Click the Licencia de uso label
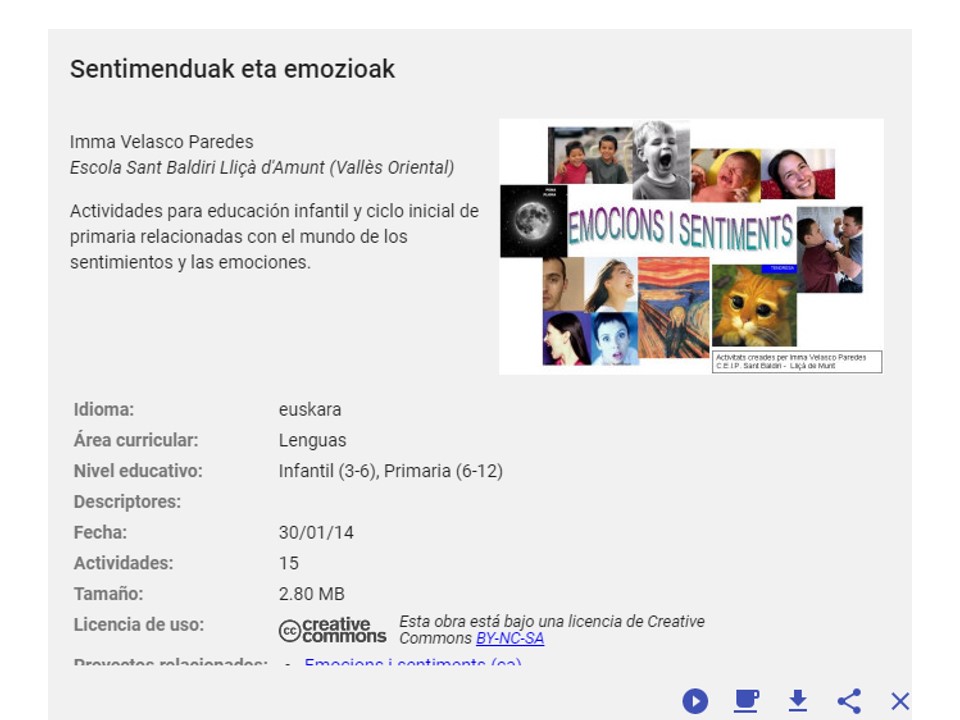 [138, 624]
